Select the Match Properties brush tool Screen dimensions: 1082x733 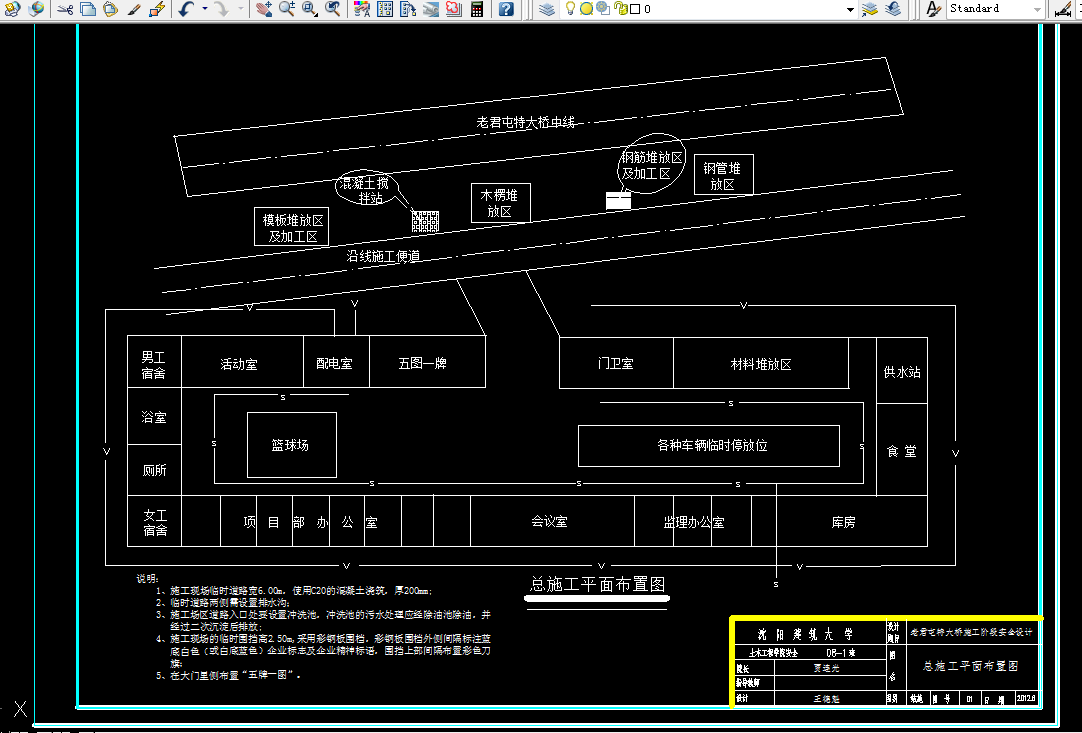point(133,10)
